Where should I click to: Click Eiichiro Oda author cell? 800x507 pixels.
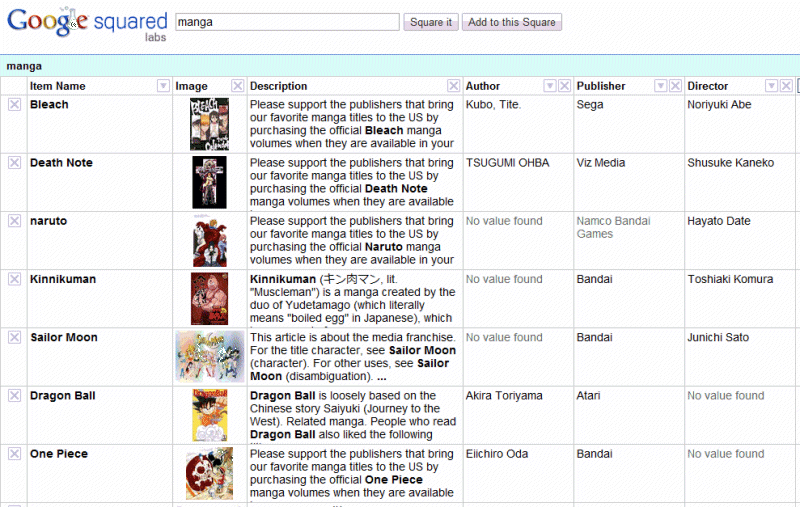click(x=496, y=453)
